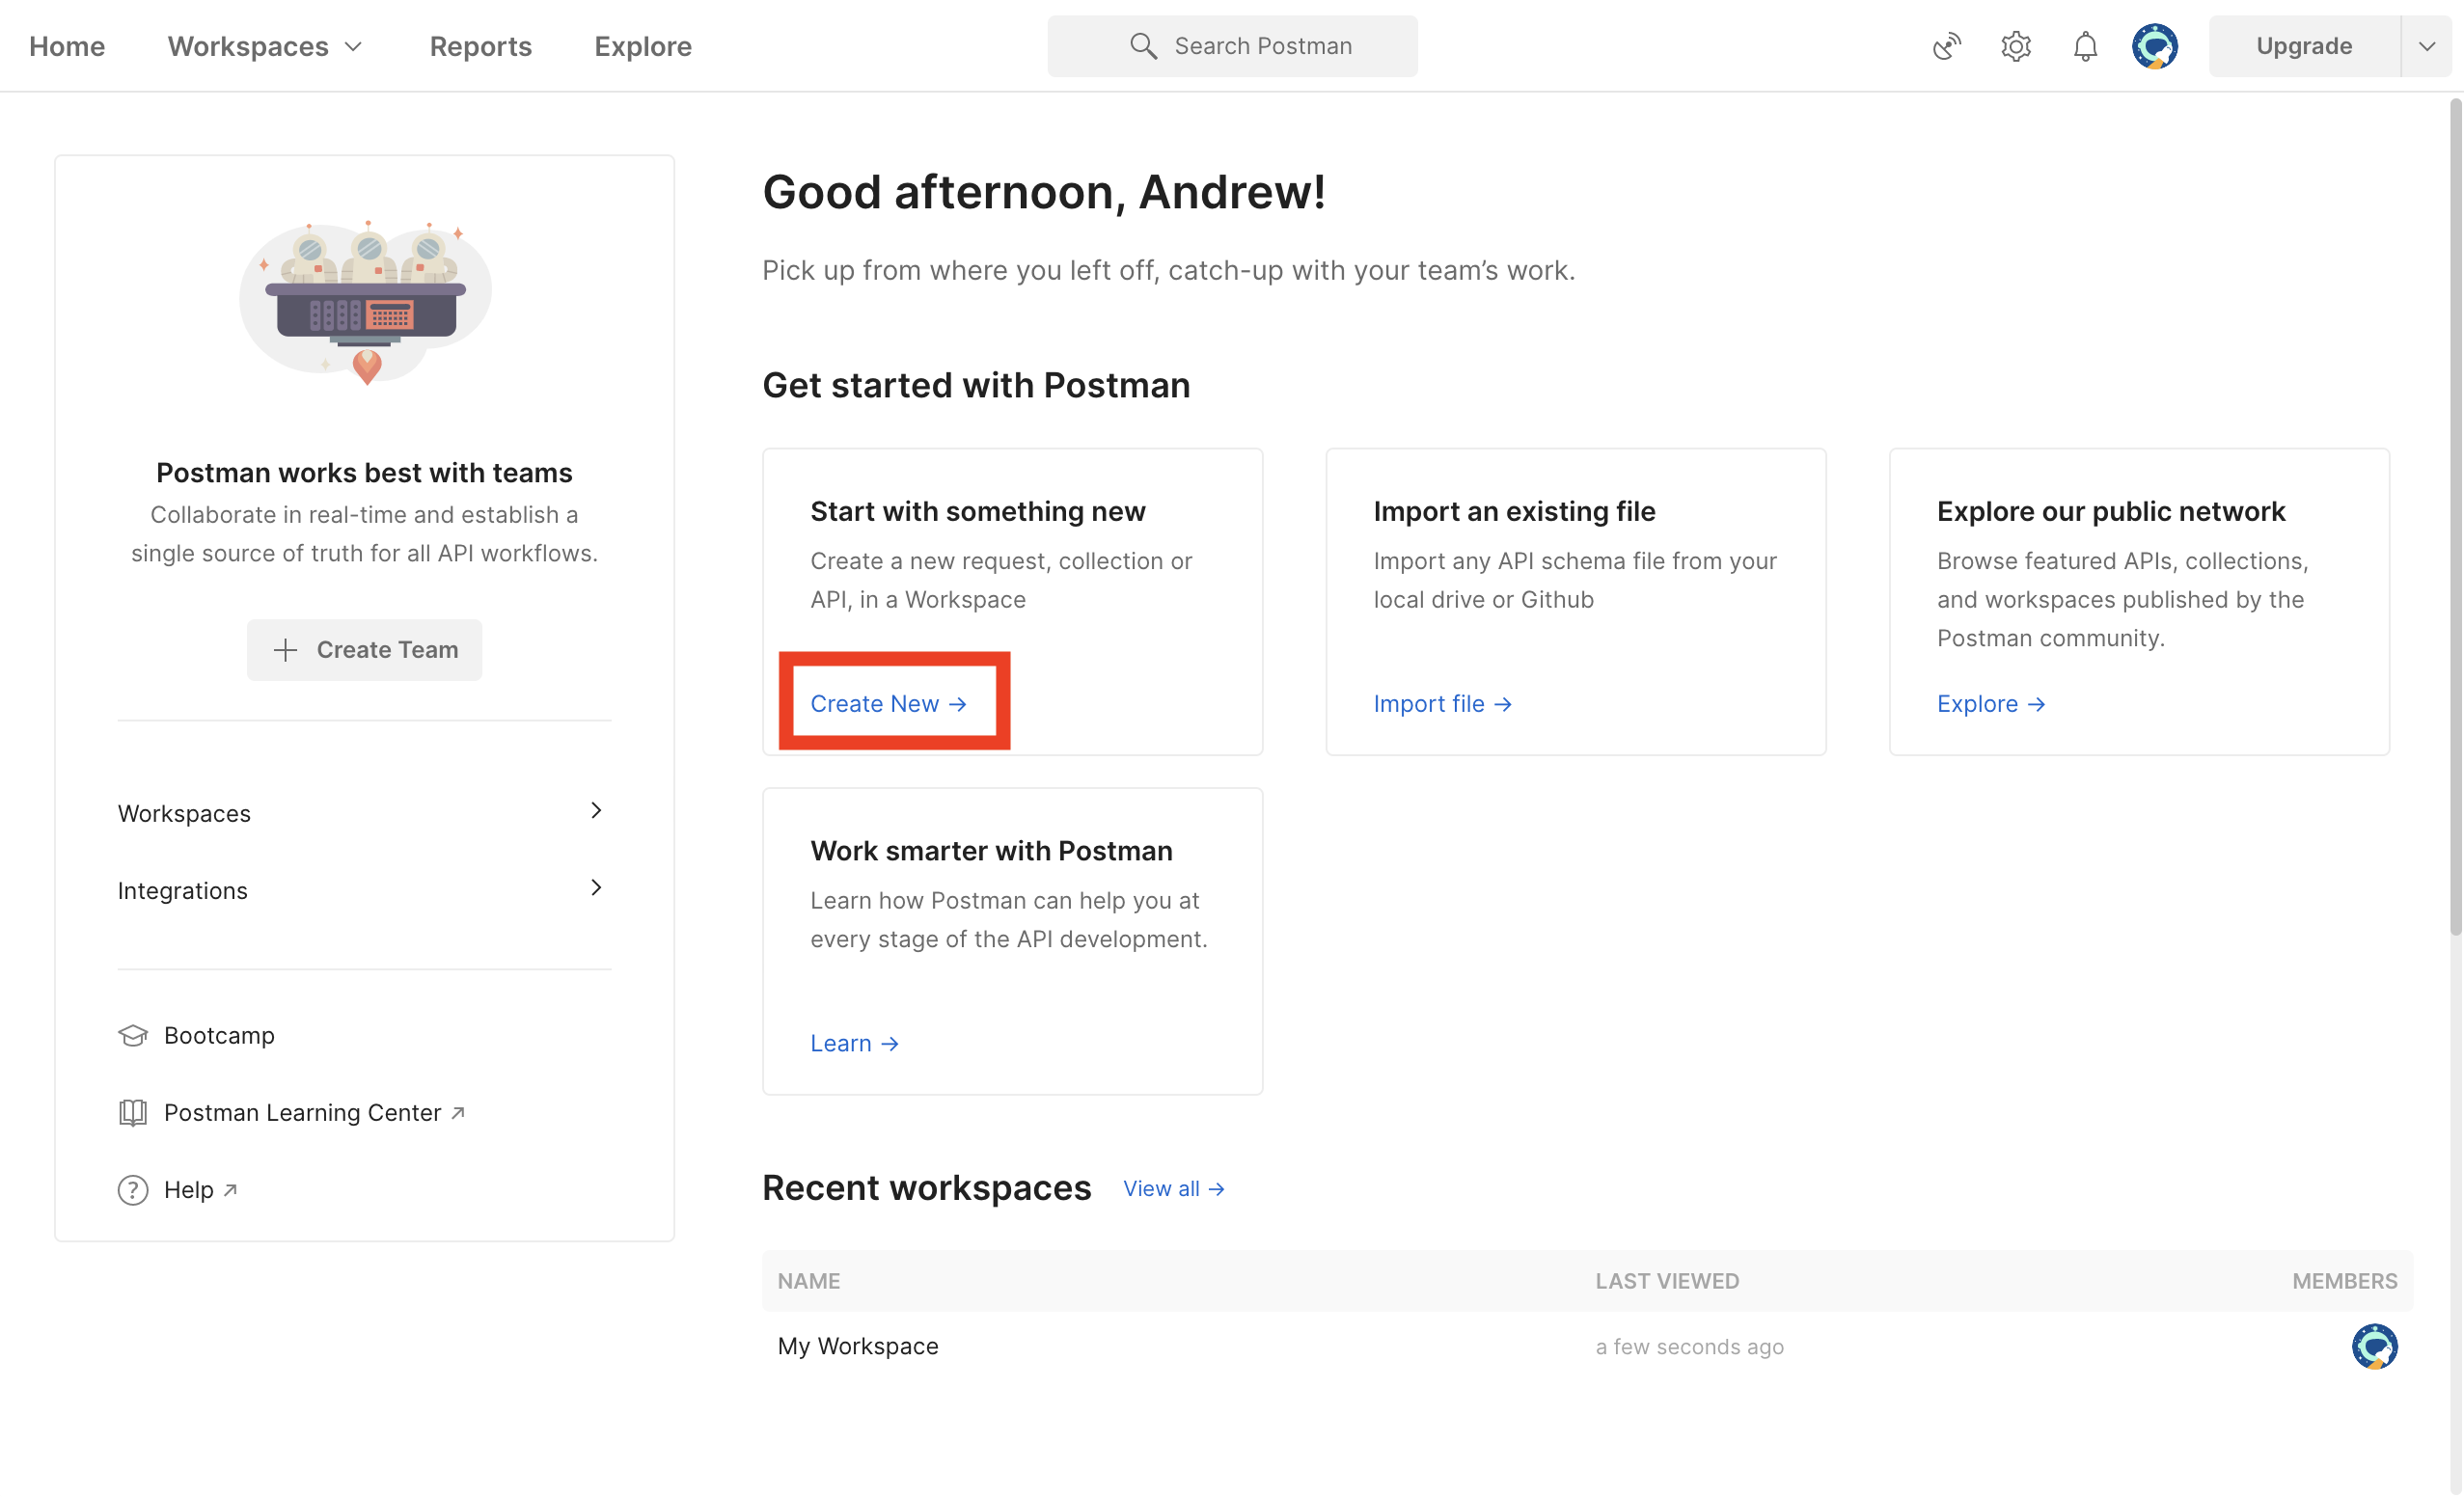2464x1497 pixels.
Task: Click Workspaces label in side panel
Action: point(184,813)
